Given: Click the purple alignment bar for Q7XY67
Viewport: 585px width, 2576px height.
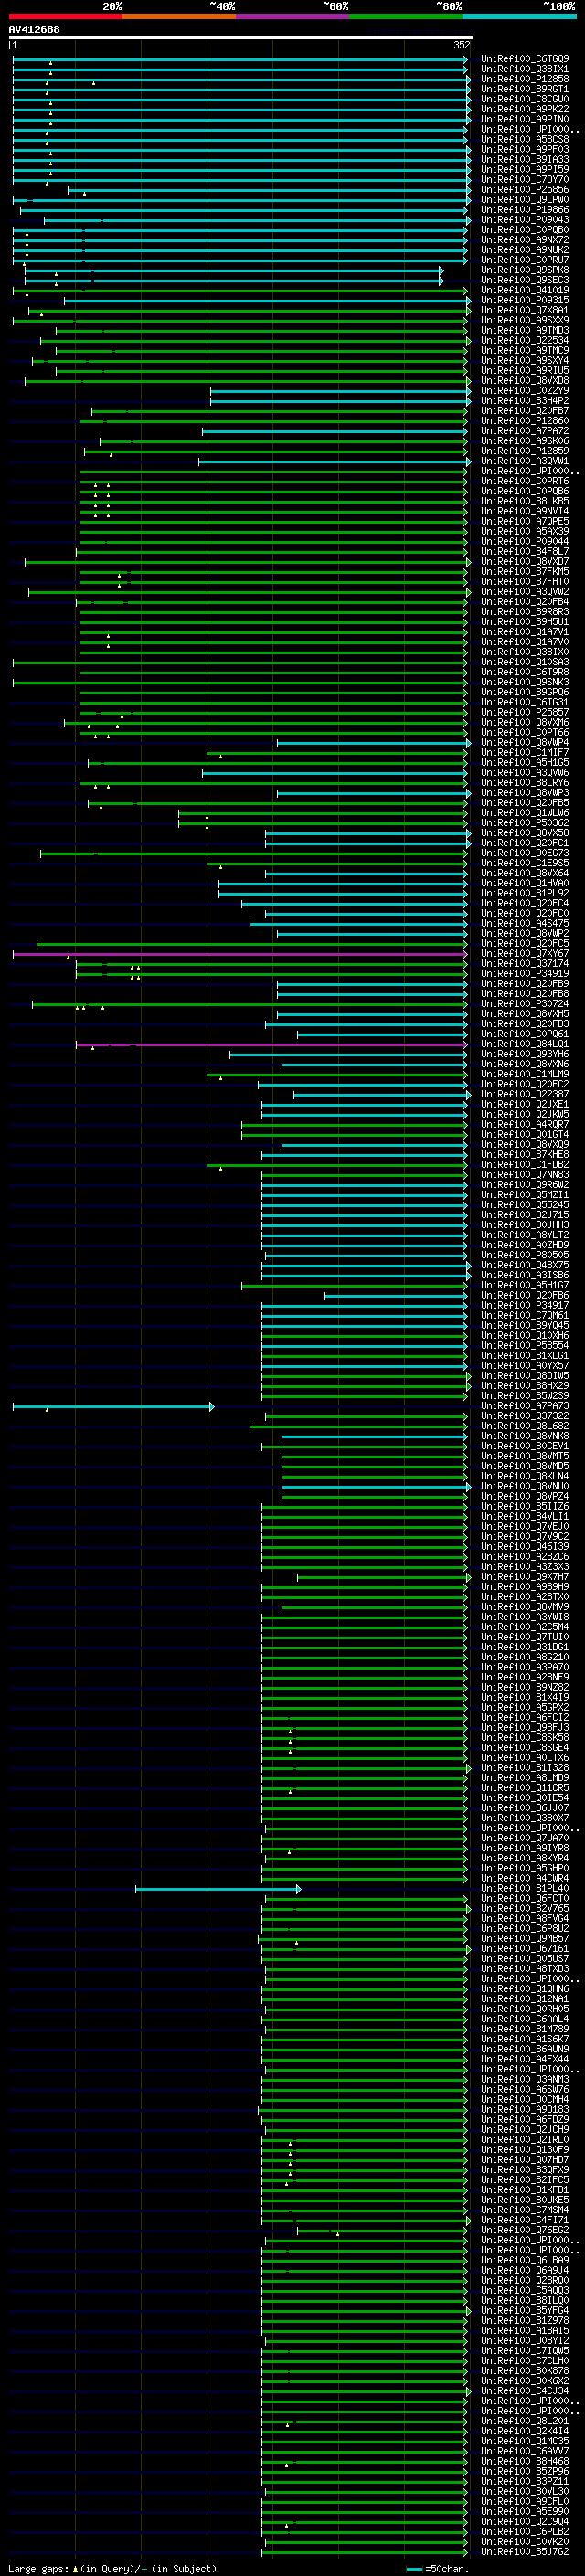Looking at the screenshot, I should click(x=240, y=954).
